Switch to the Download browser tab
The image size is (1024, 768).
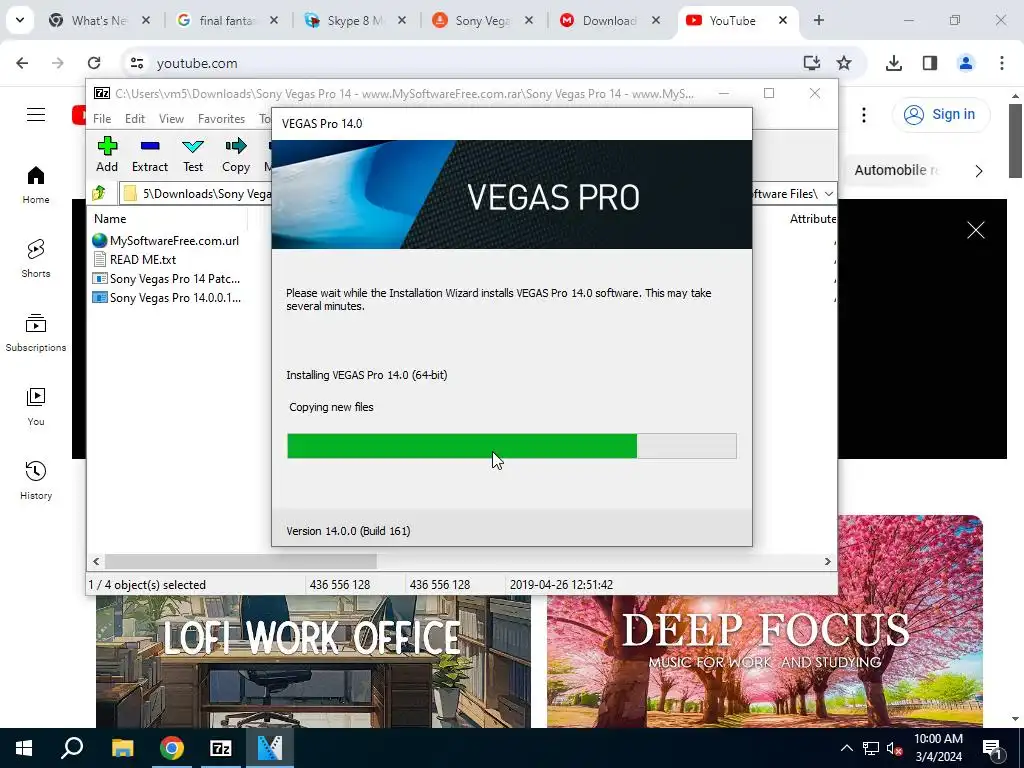[609, 21]
